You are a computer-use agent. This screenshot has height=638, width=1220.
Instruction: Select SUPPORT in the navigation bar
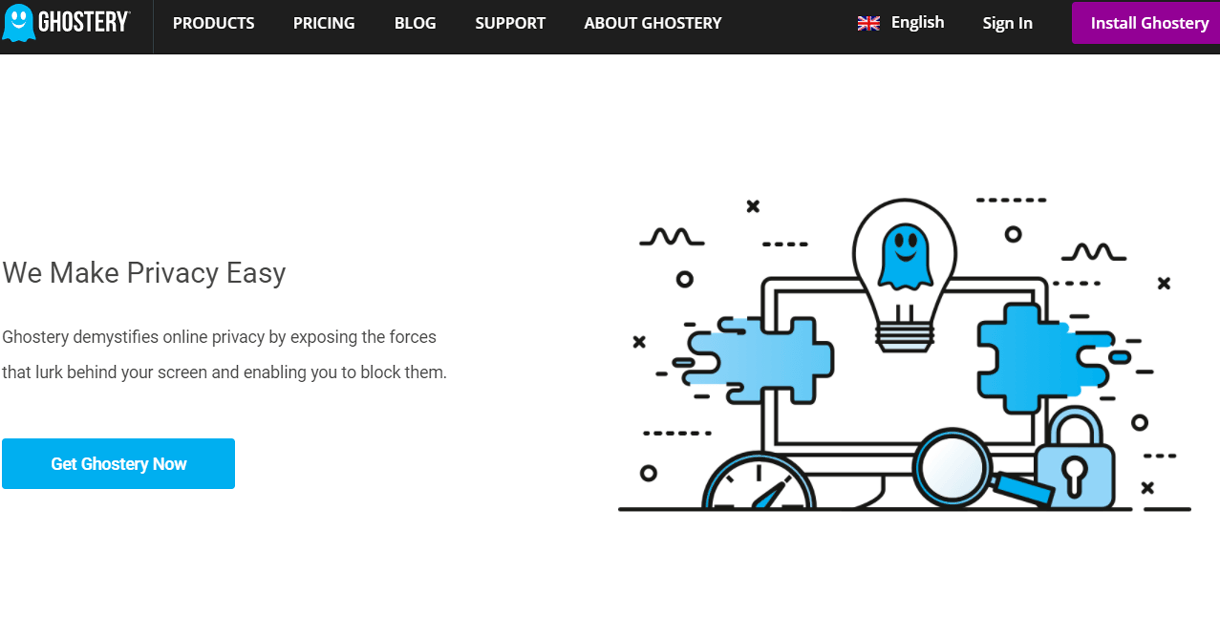point(510,23)
